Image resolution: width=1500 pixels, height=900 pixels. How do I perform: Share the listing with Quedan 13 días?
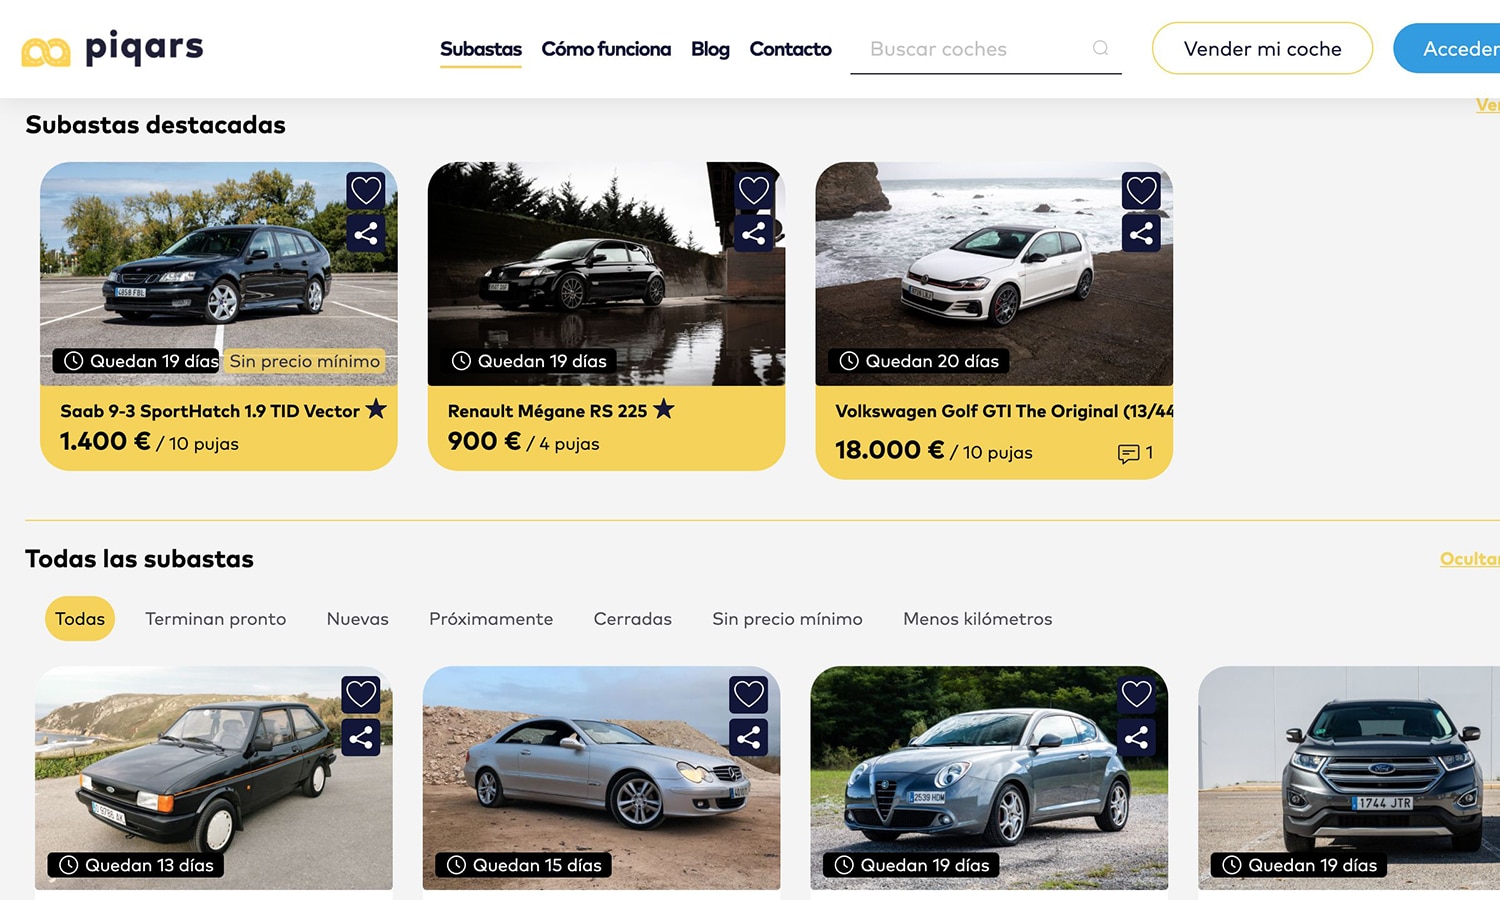[361, 738]
